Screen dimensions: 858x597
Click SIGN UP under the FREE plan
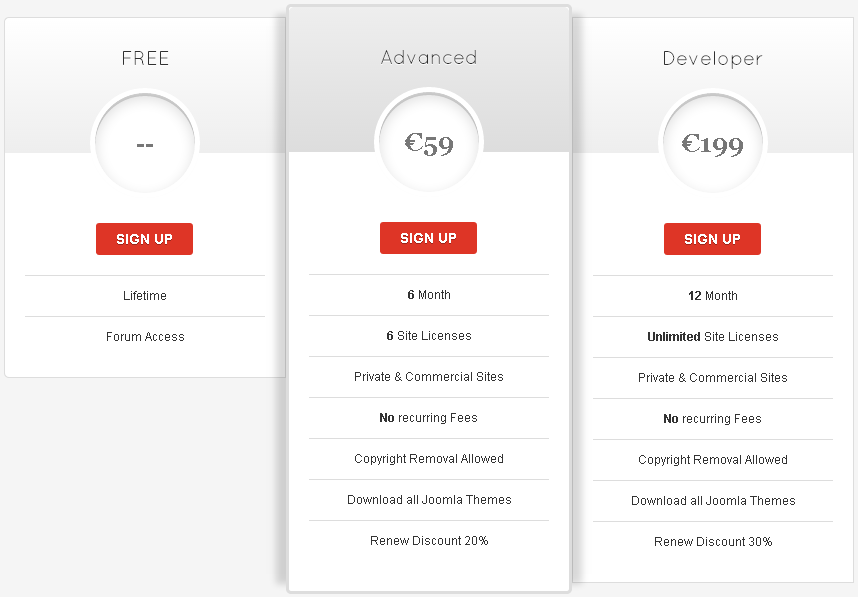point(144,239)
